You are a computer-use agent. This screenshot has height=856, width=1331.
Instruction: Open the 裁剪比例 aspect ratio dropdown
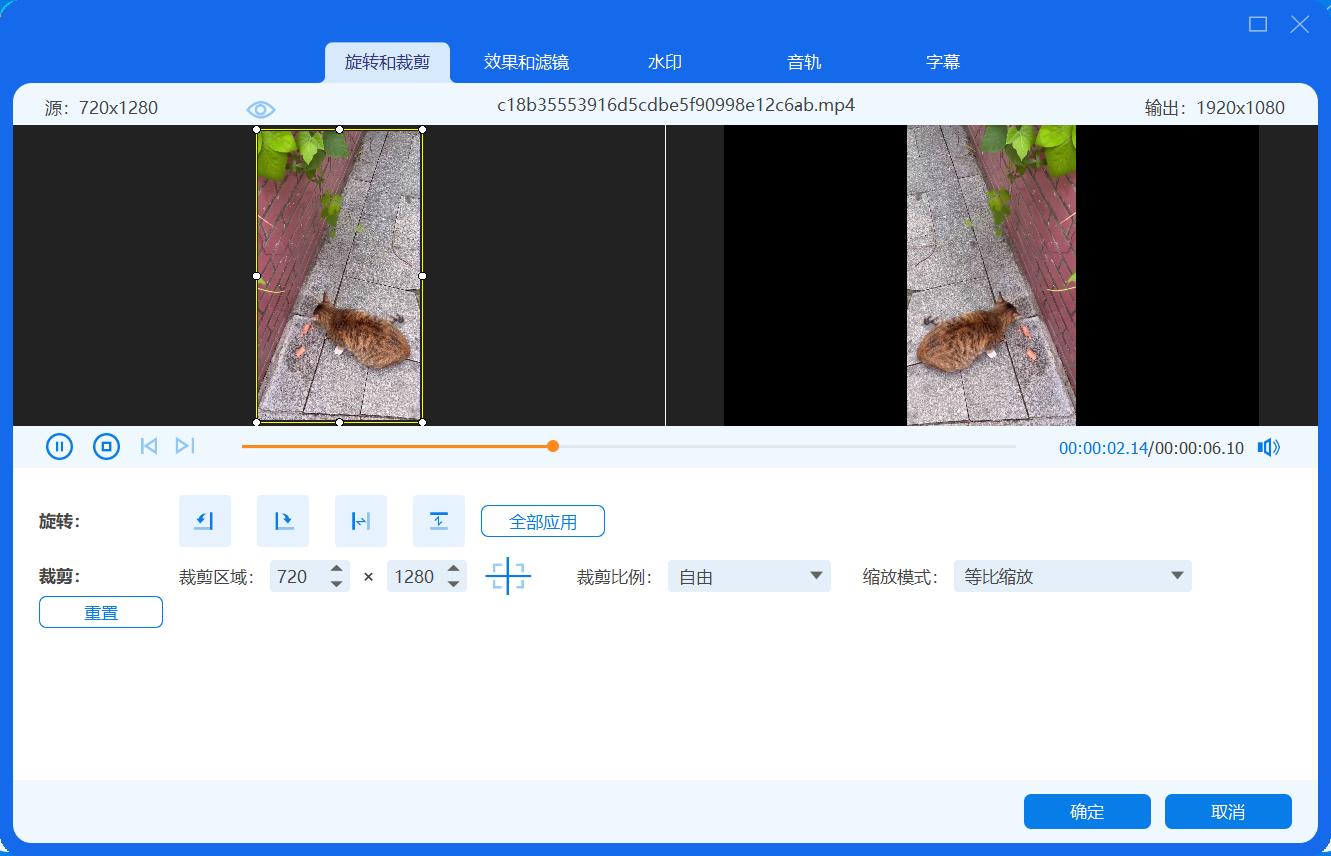click(x=748, y=576)
